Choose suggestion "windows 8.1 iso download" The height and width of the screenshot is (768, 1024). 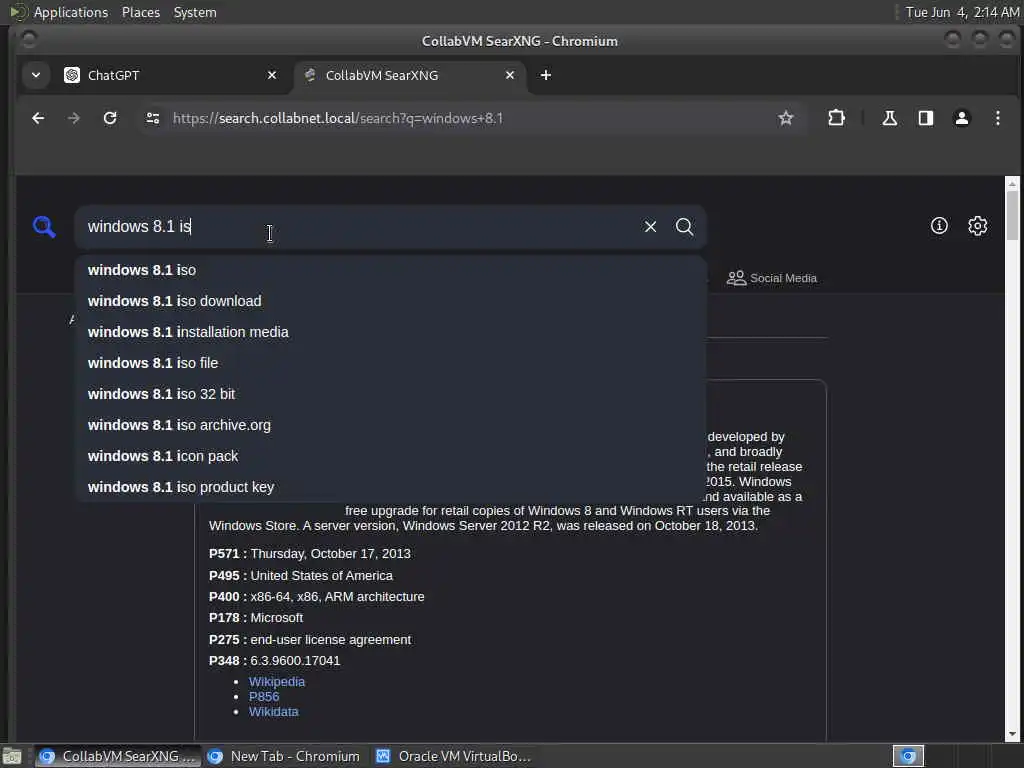(391, 301)
